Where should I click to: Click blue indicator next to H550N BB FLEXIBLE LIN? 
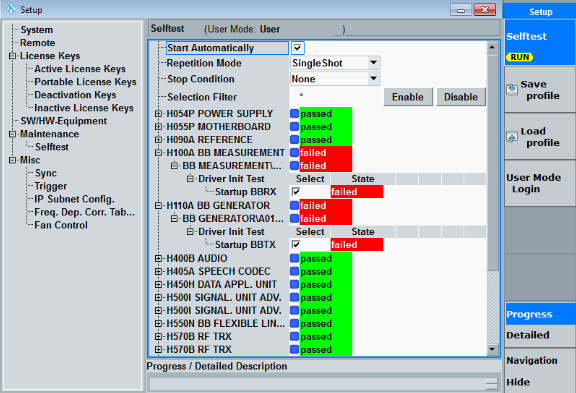tap(294, 324)
